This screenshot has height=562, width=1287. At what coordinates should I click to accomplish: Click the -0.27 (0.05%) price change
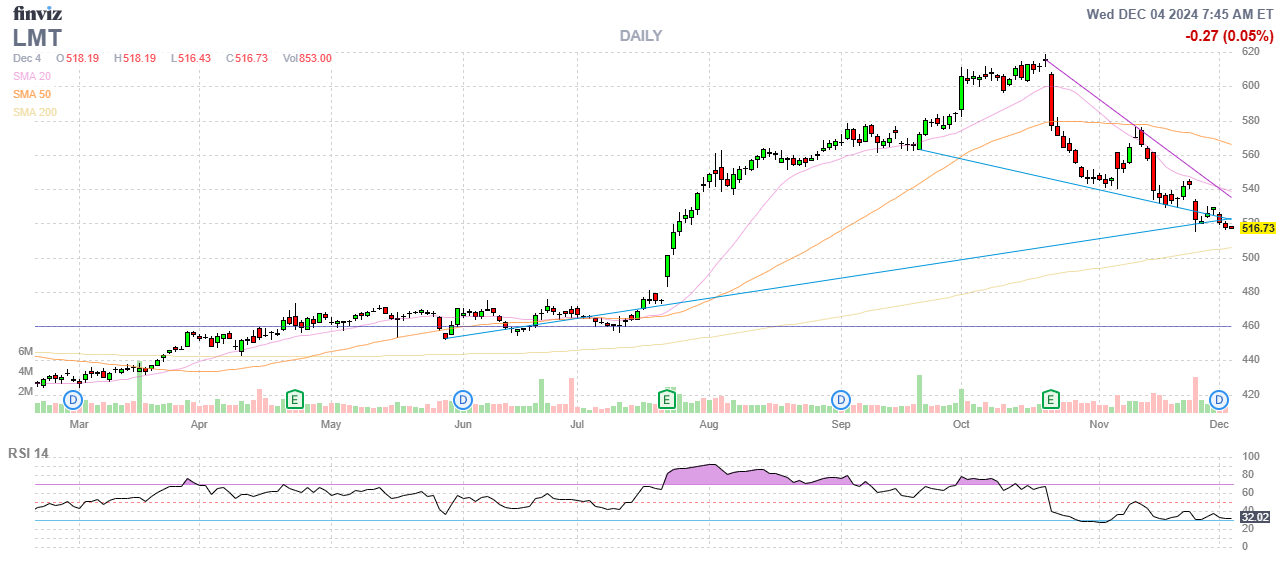coord(1229,36)
